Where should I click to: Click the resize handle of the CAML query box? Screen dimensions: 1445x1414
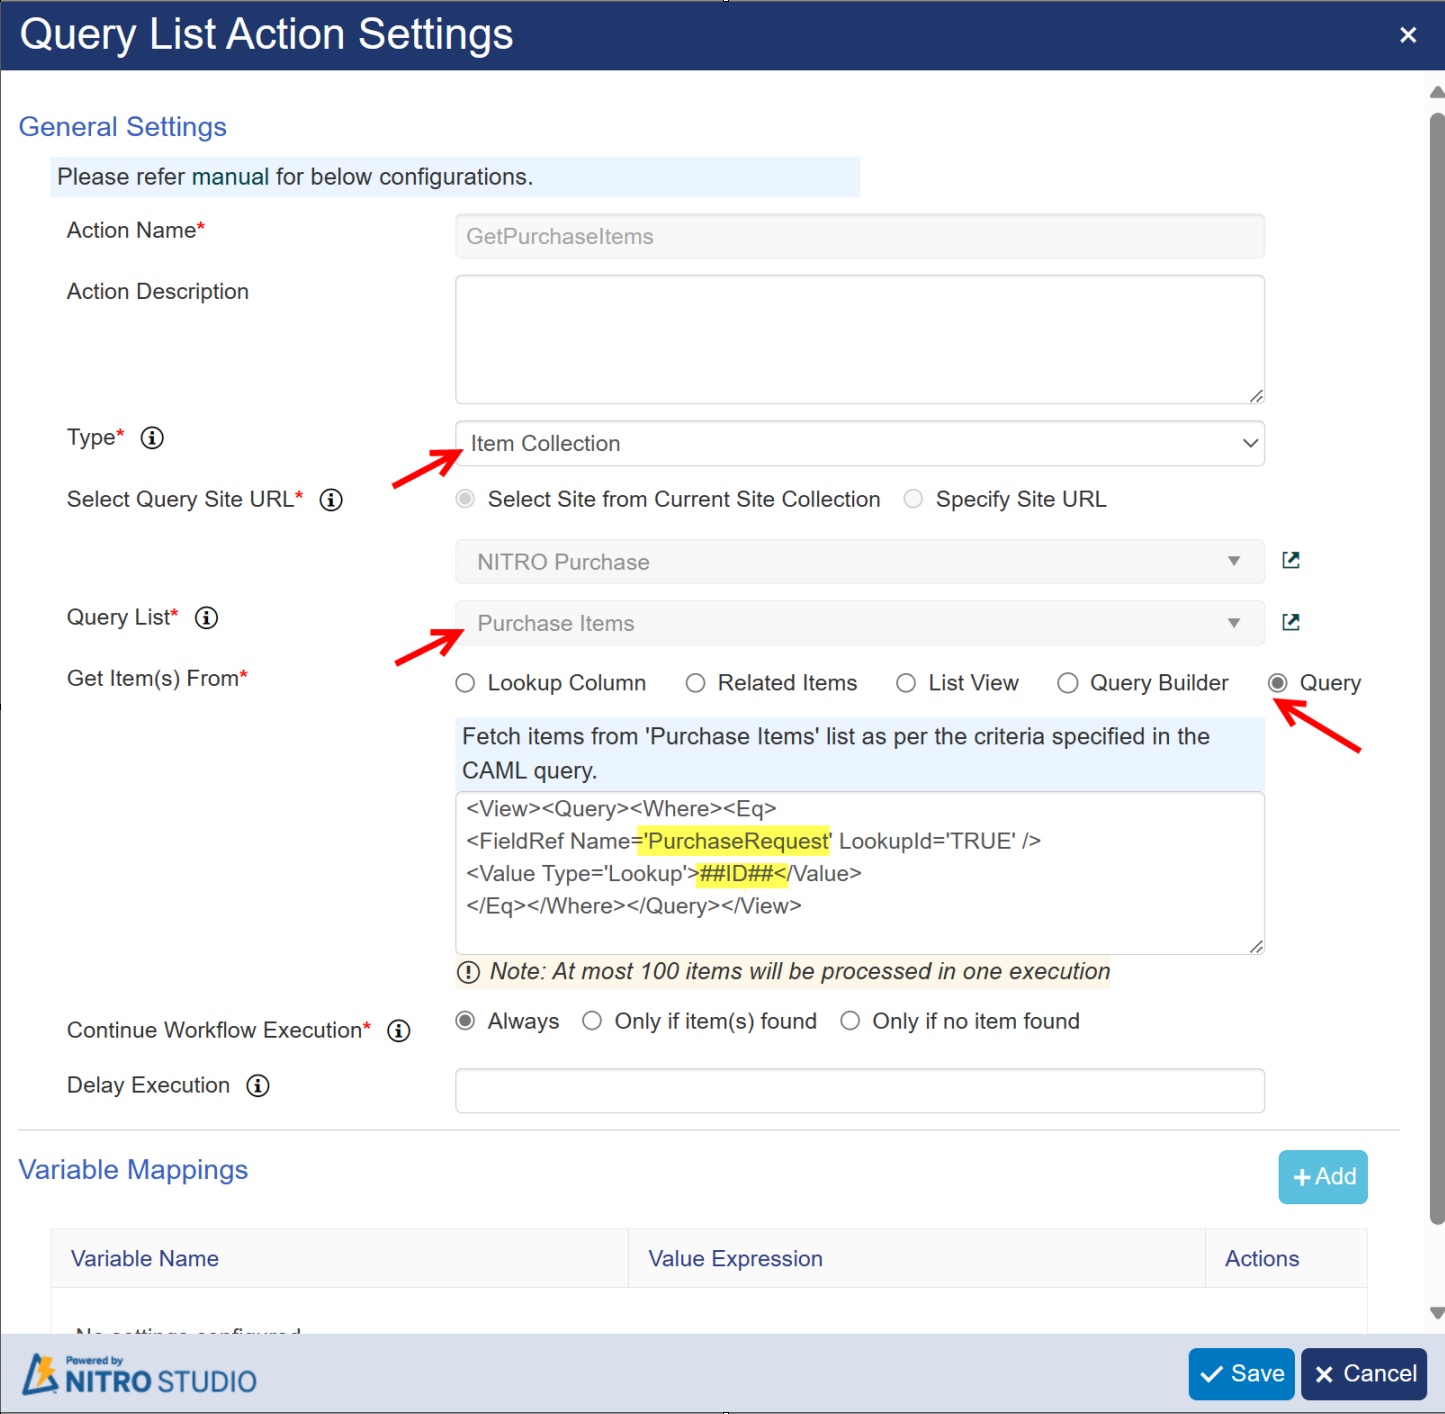point(1256,946)
